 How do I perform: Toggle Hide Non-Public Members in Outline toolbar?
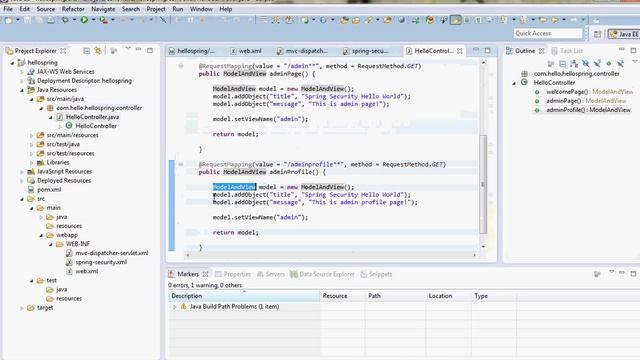coord(609,64)
